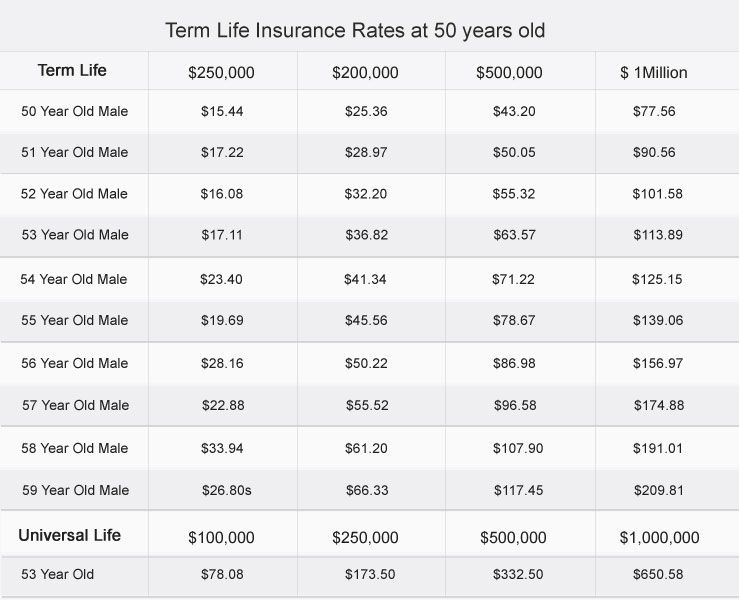739x600 pixels.
Task: Select the "54 Year Old Male" row label
Action: point(75,279)
